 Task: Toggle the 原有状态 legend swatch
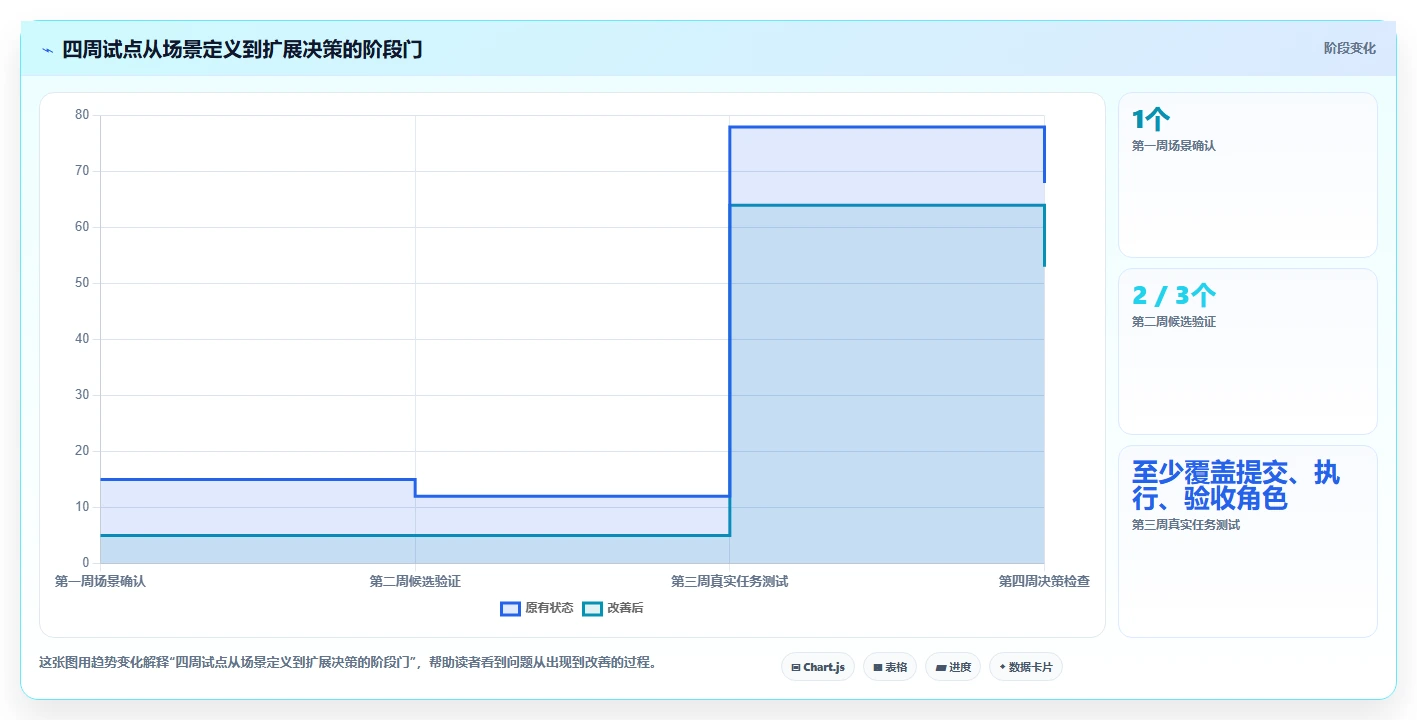click(510, 608)
